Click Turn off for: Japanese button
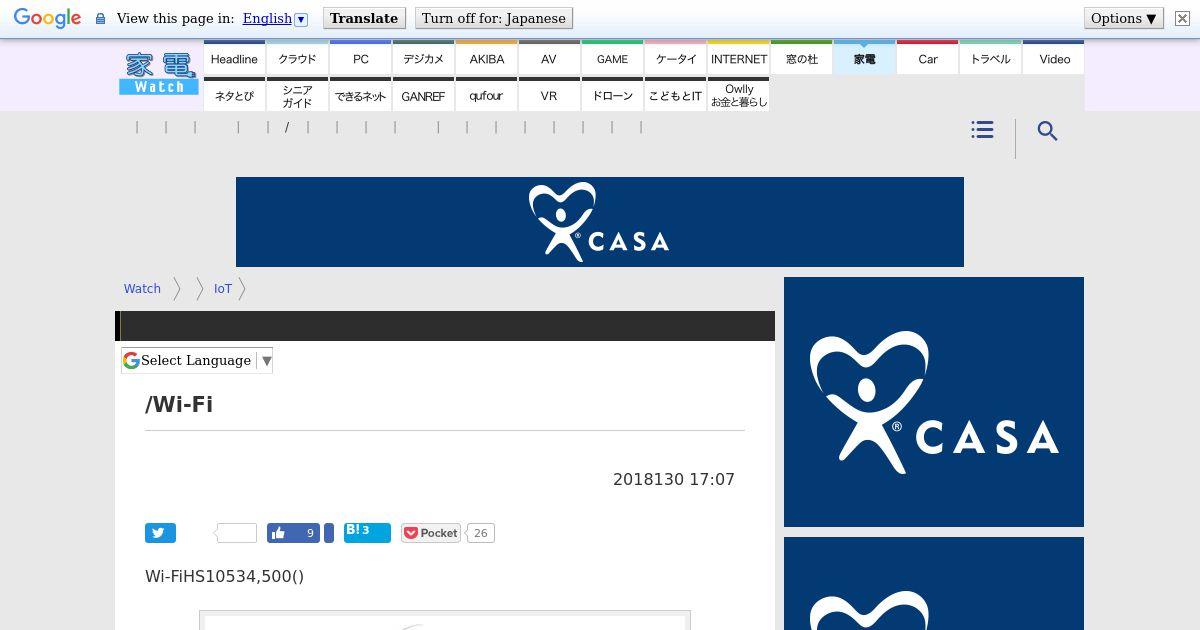The image size is (1200, 630). [x=494, y=18]
